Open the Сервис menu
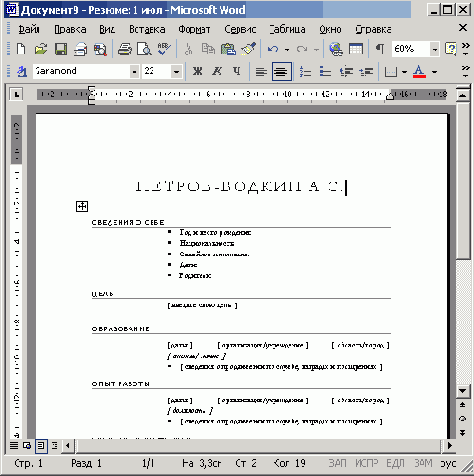The image size is (474, 476). coord(240,29)
